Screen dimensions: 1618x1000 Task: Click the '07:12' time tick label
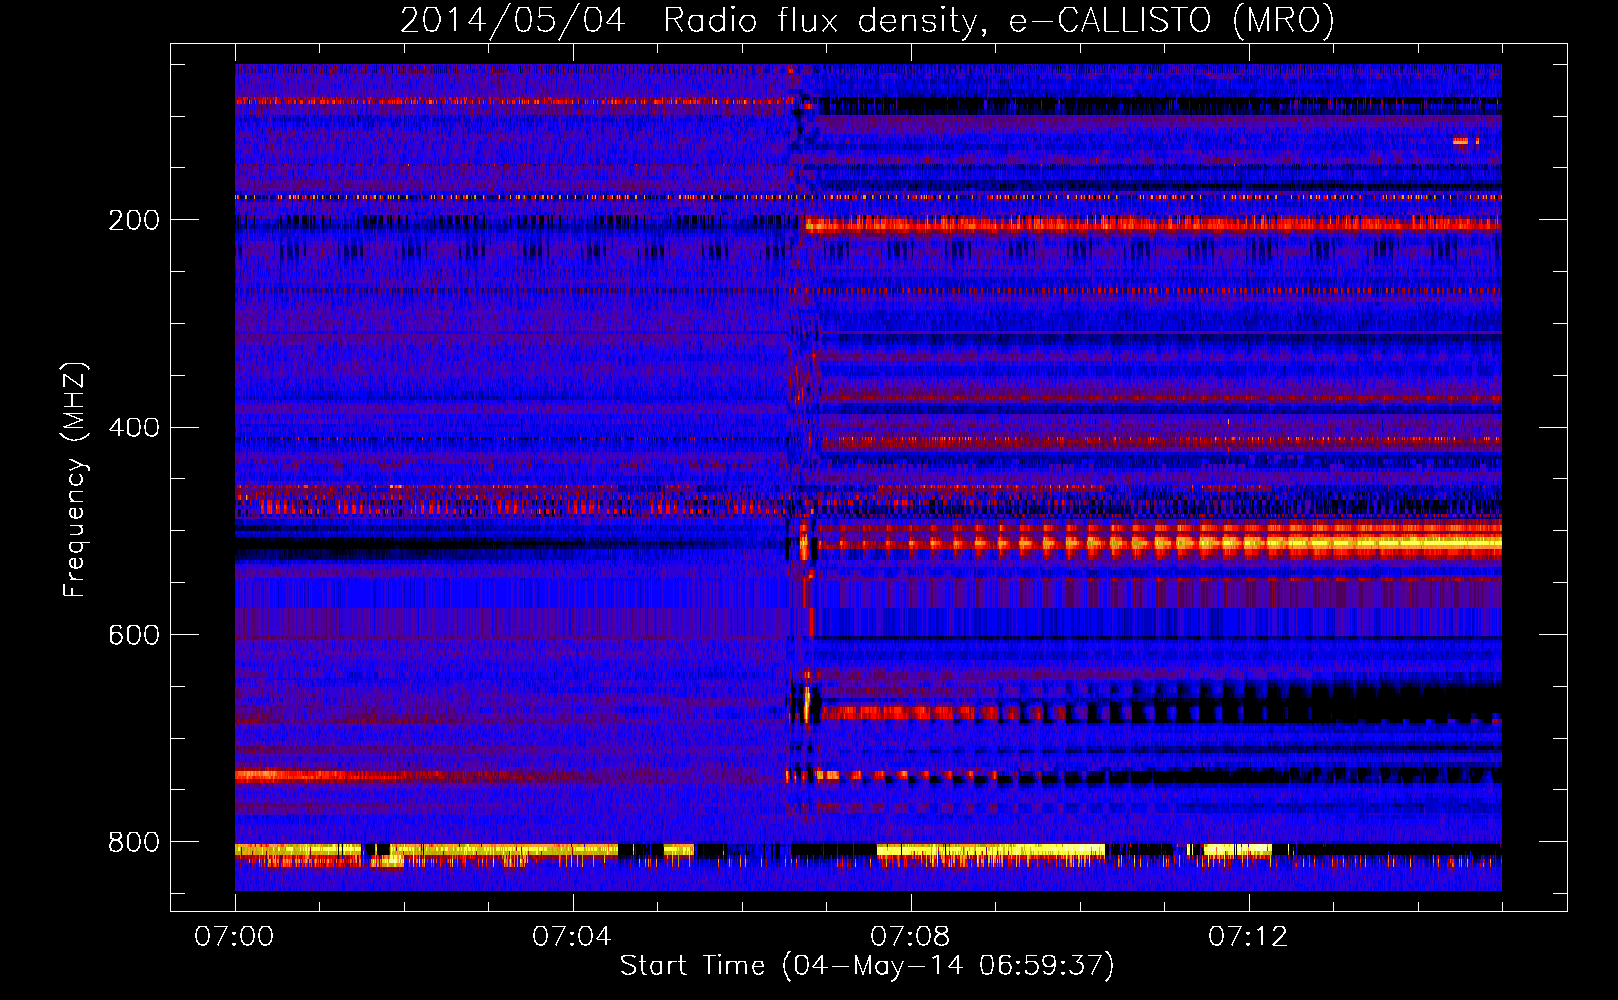pyautogui.click(x=1248, y=937)
